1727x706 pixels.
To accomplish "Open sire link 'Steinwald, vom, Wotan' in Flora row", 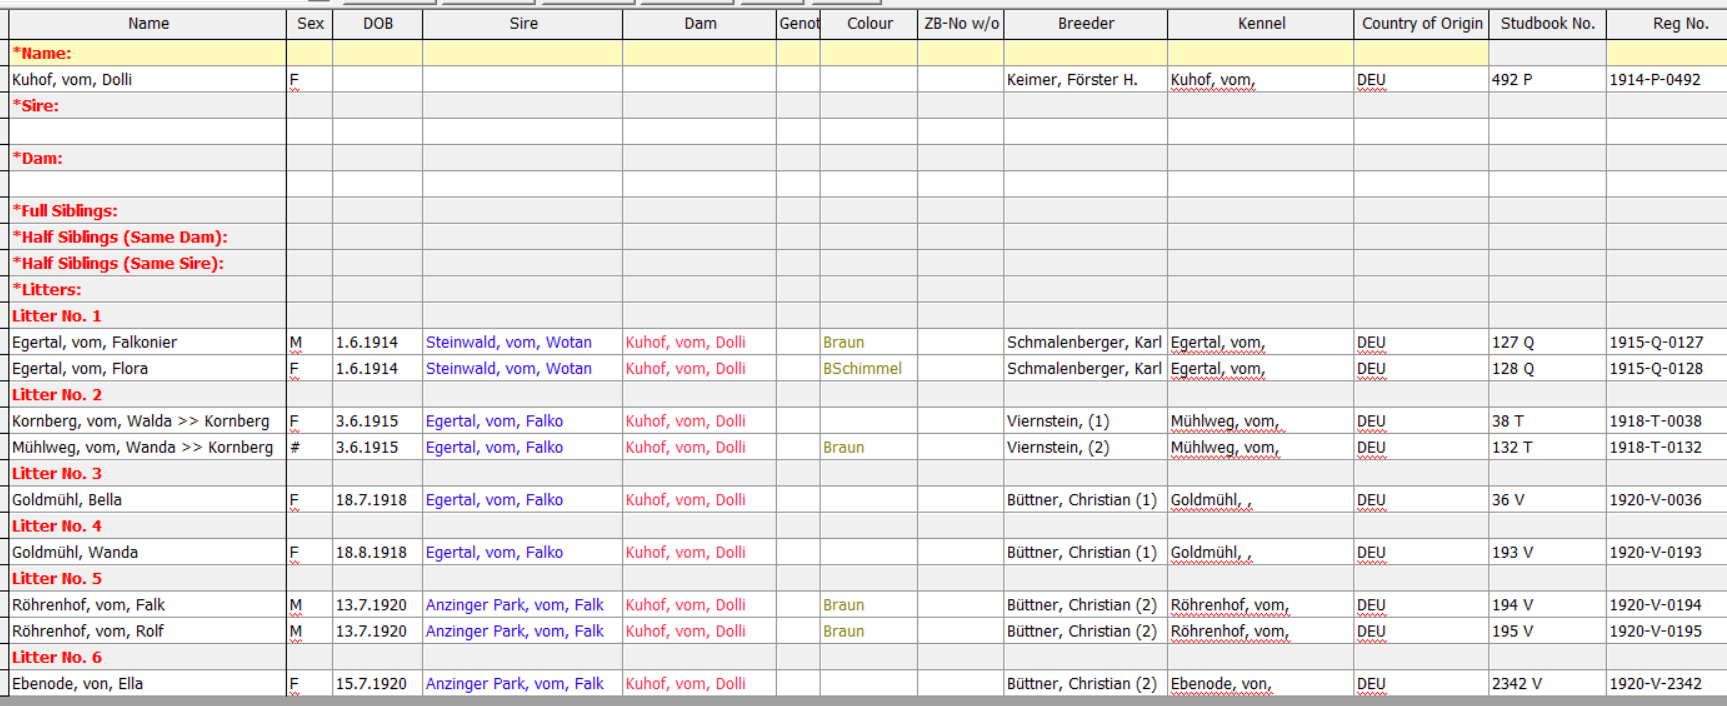I will point(508,368).
